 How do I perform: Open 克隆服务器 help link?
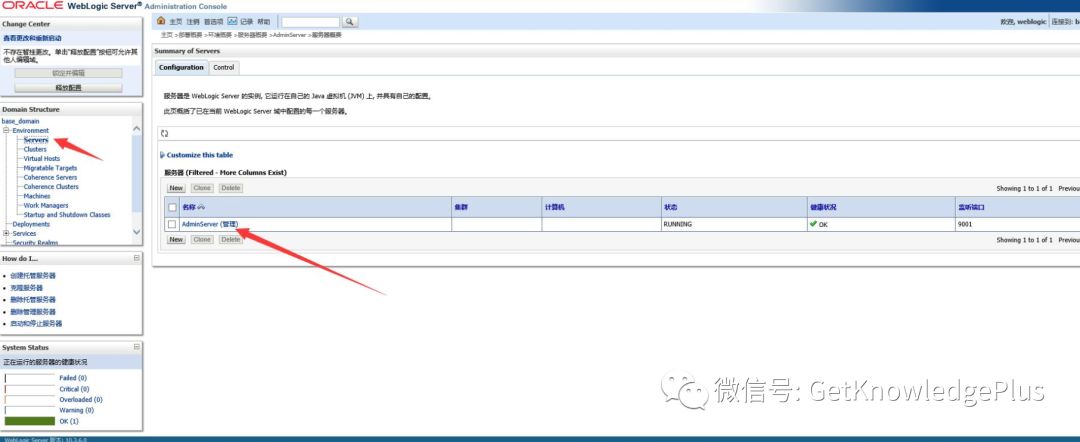[x=26, y=288]
